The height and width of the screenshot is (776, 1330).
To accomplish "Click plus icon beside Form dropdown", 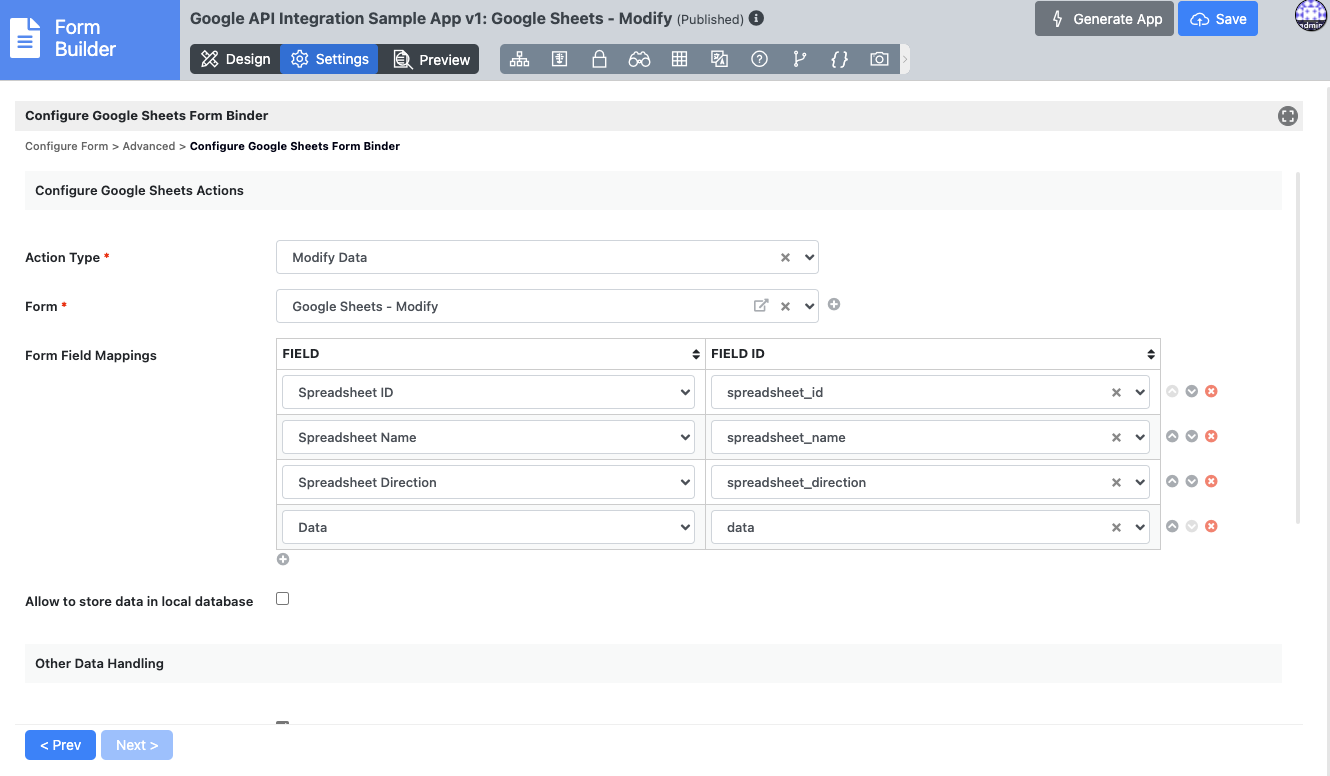I will pyautogui.click(x=834, y=304).
